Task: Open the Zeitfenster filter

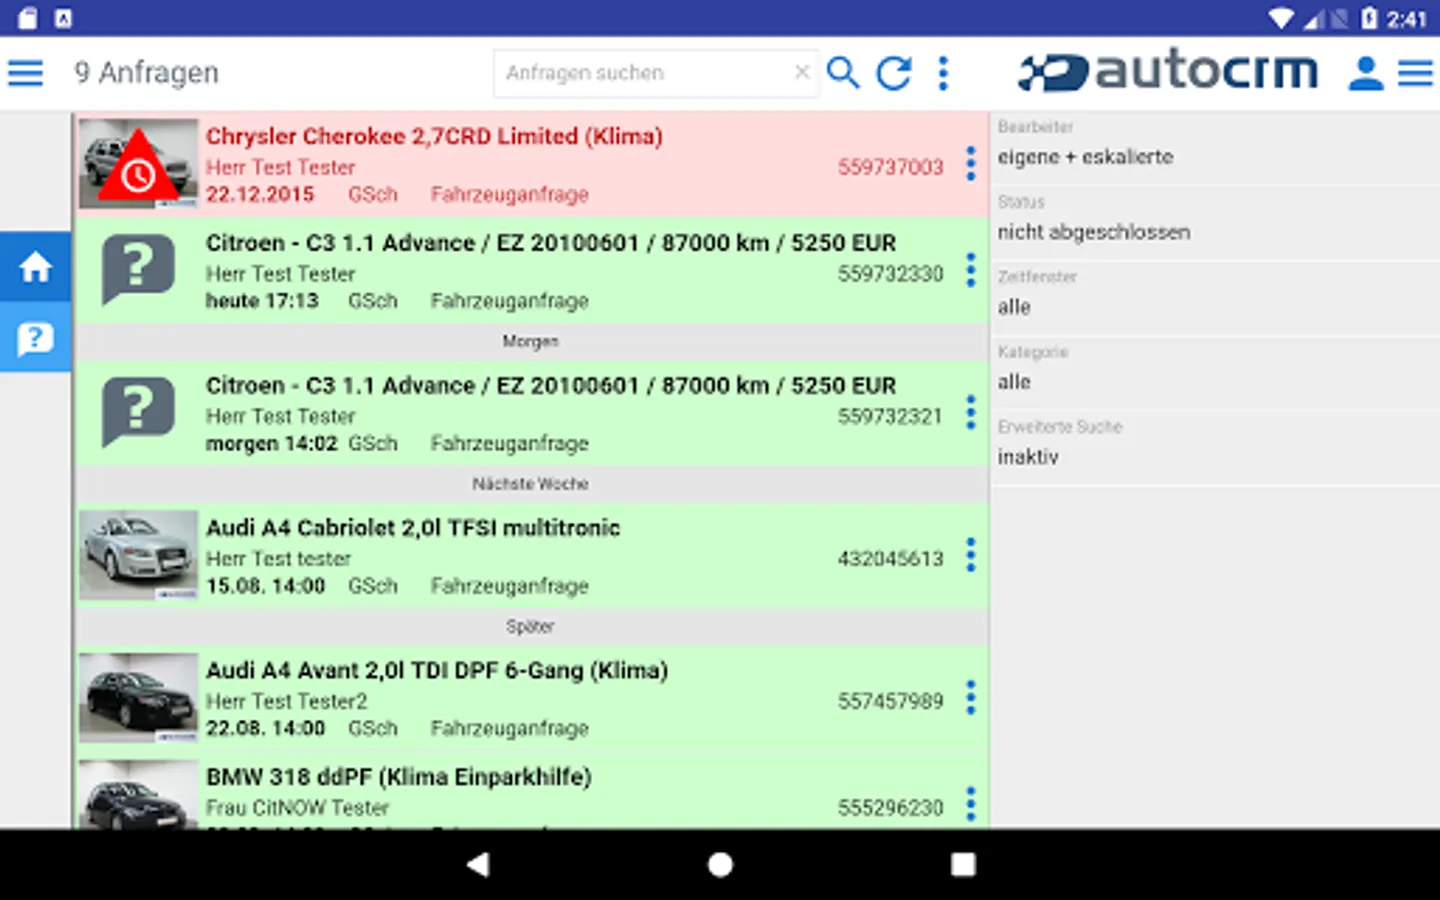Action: click(1215, 298)
